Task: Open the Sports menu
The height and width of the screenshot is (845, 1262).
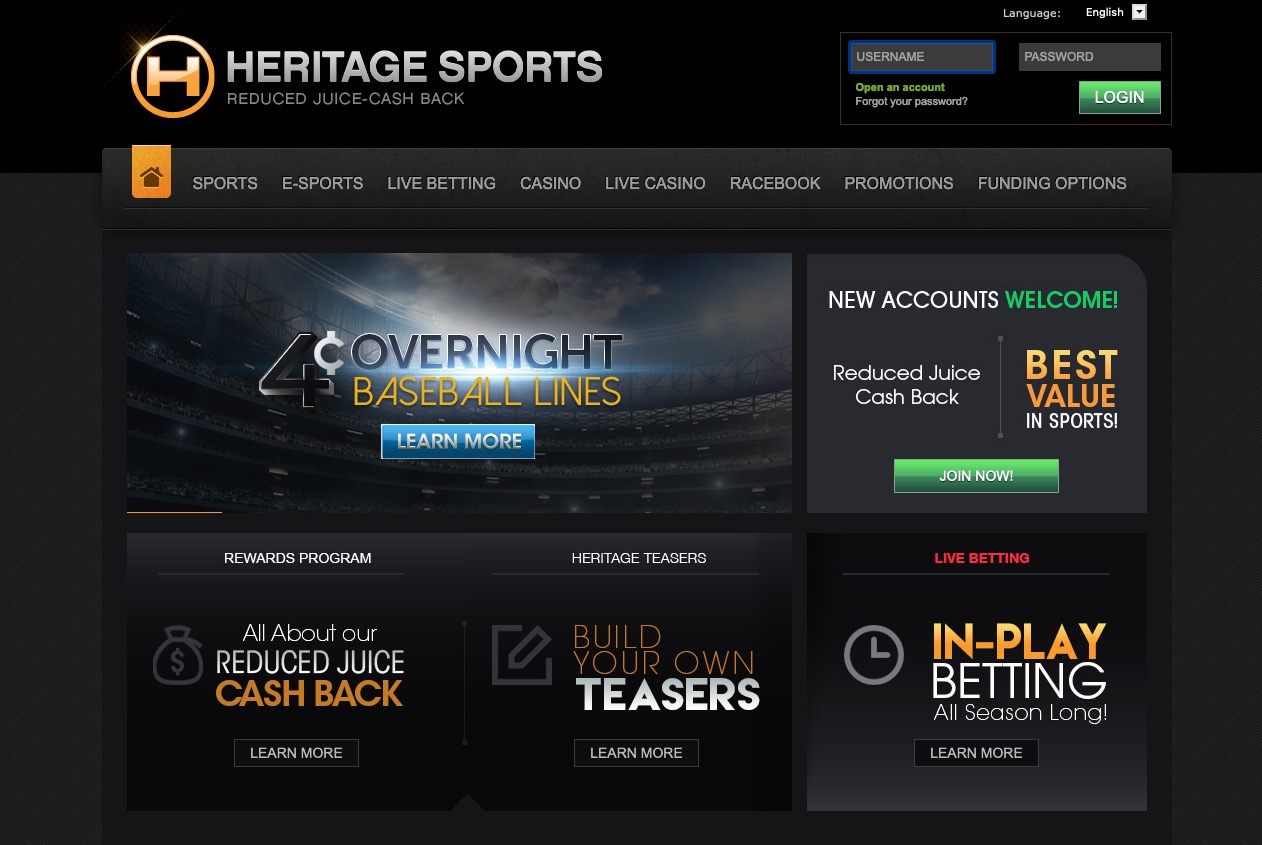Action: pyautogui.click(x=225, y=183)
